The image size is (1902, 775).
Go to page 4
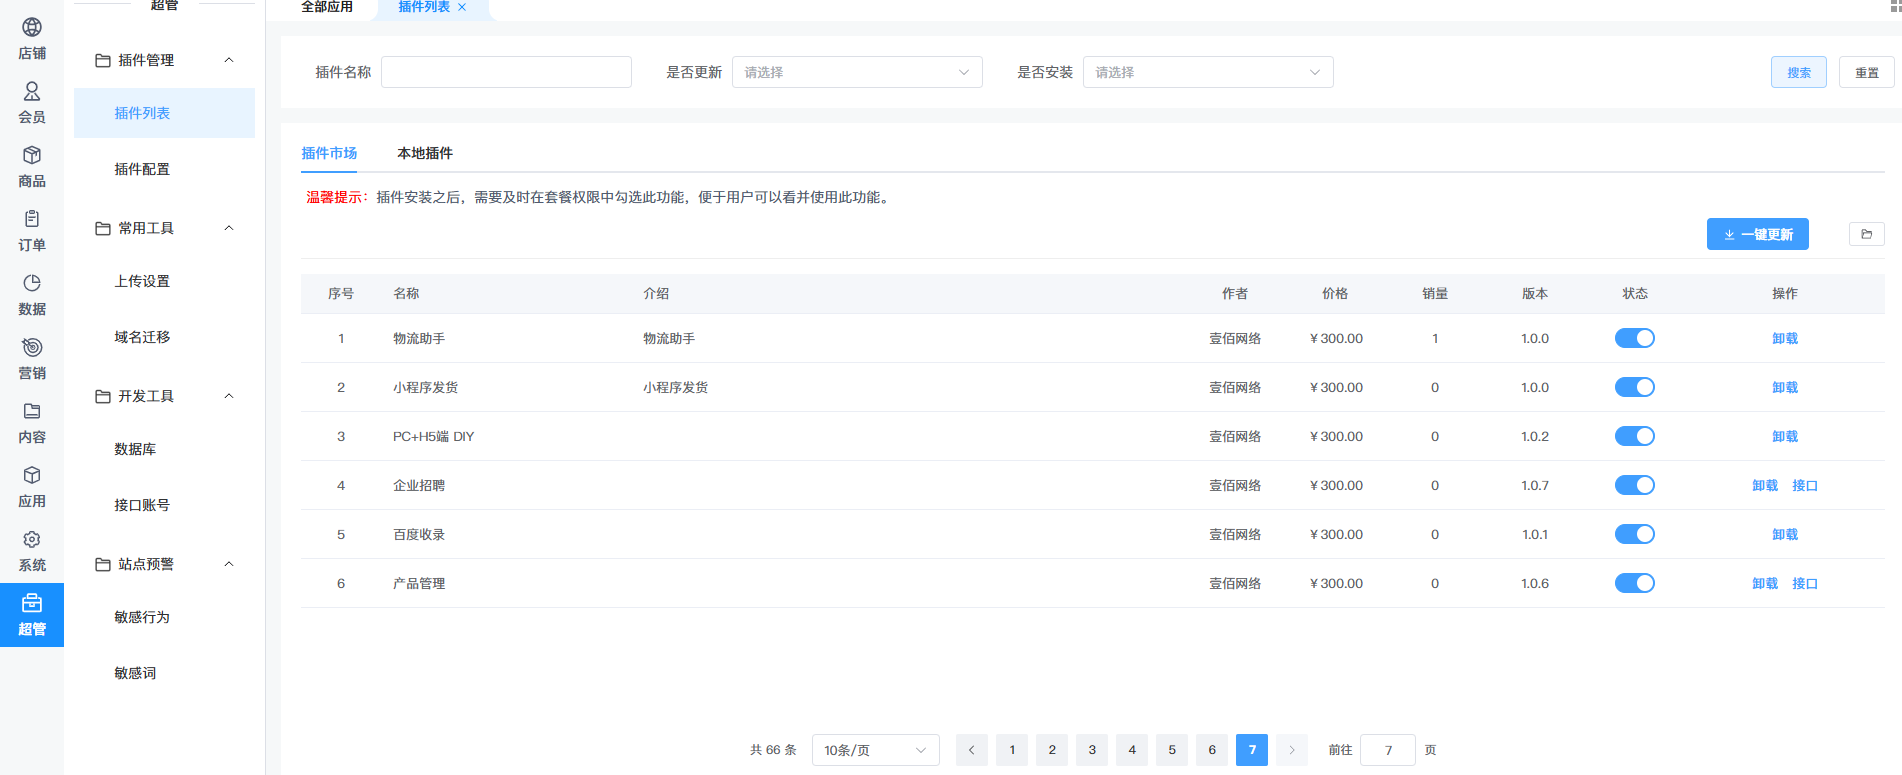[x=1132, y=750]
